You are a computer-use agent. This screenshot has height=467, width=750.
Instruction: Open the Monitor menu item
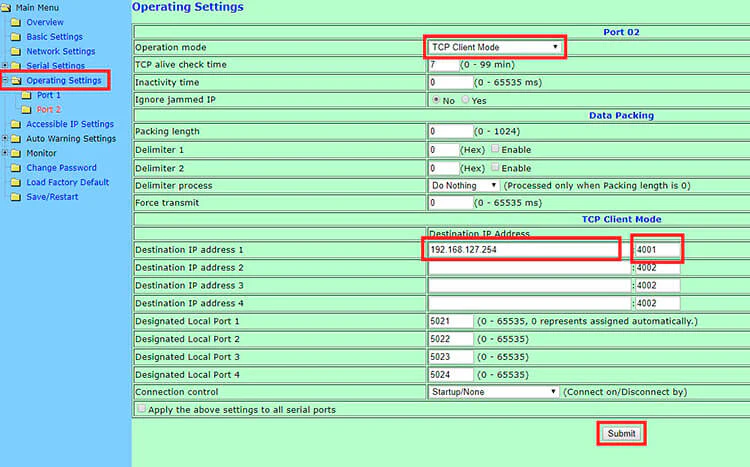41,153
